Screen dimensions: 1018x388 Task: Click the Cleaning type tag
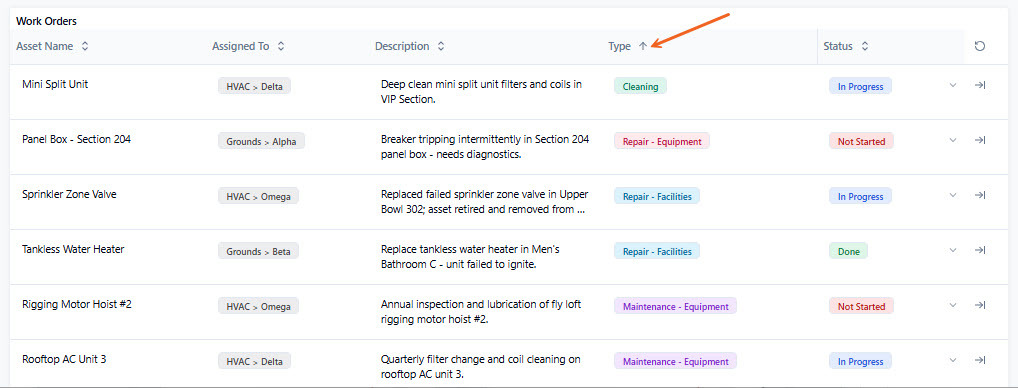click(640, 86)
